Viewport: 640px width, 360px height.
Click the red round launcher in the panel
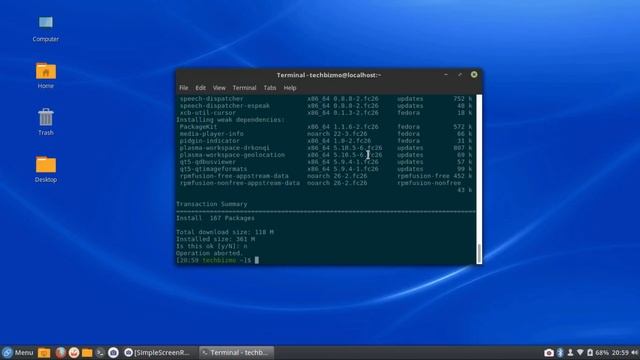tap(74, 353)
